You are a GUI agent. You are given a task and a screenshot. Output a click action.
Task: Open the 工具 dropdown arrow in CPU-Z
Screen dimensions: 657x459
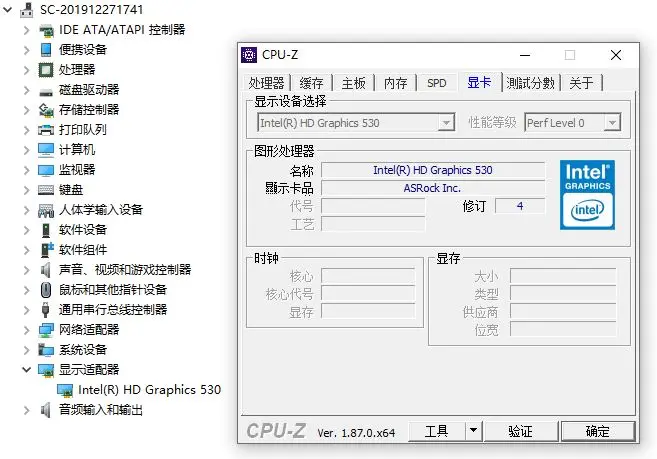[x=473, y=430]
